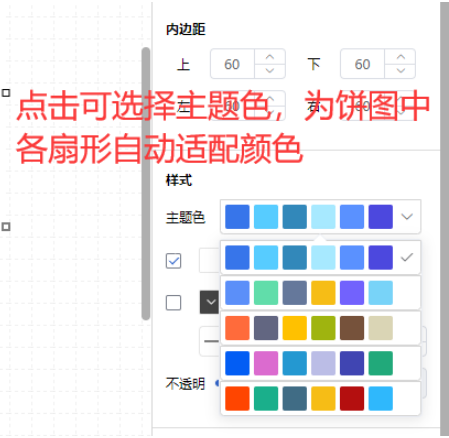Increase the 上 padding value with up arrow
Image resolution: width=449 pixels, height=438 pixels.
coord(270,57)
